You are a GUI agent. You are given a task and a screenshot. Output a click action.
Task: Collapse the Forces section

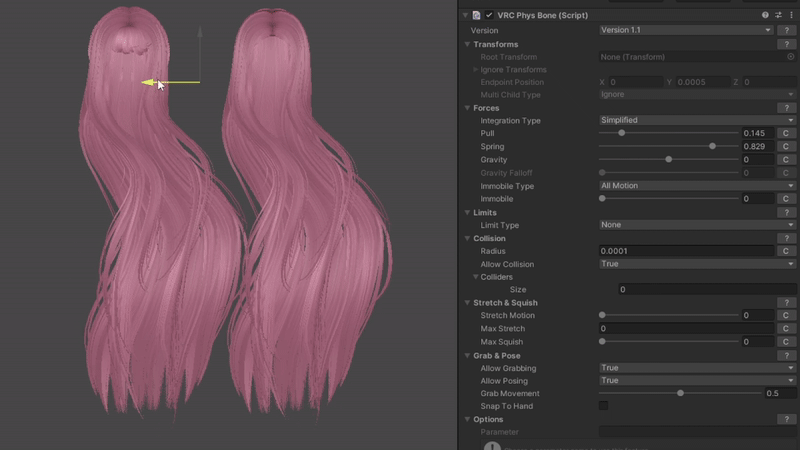point(467,108)
